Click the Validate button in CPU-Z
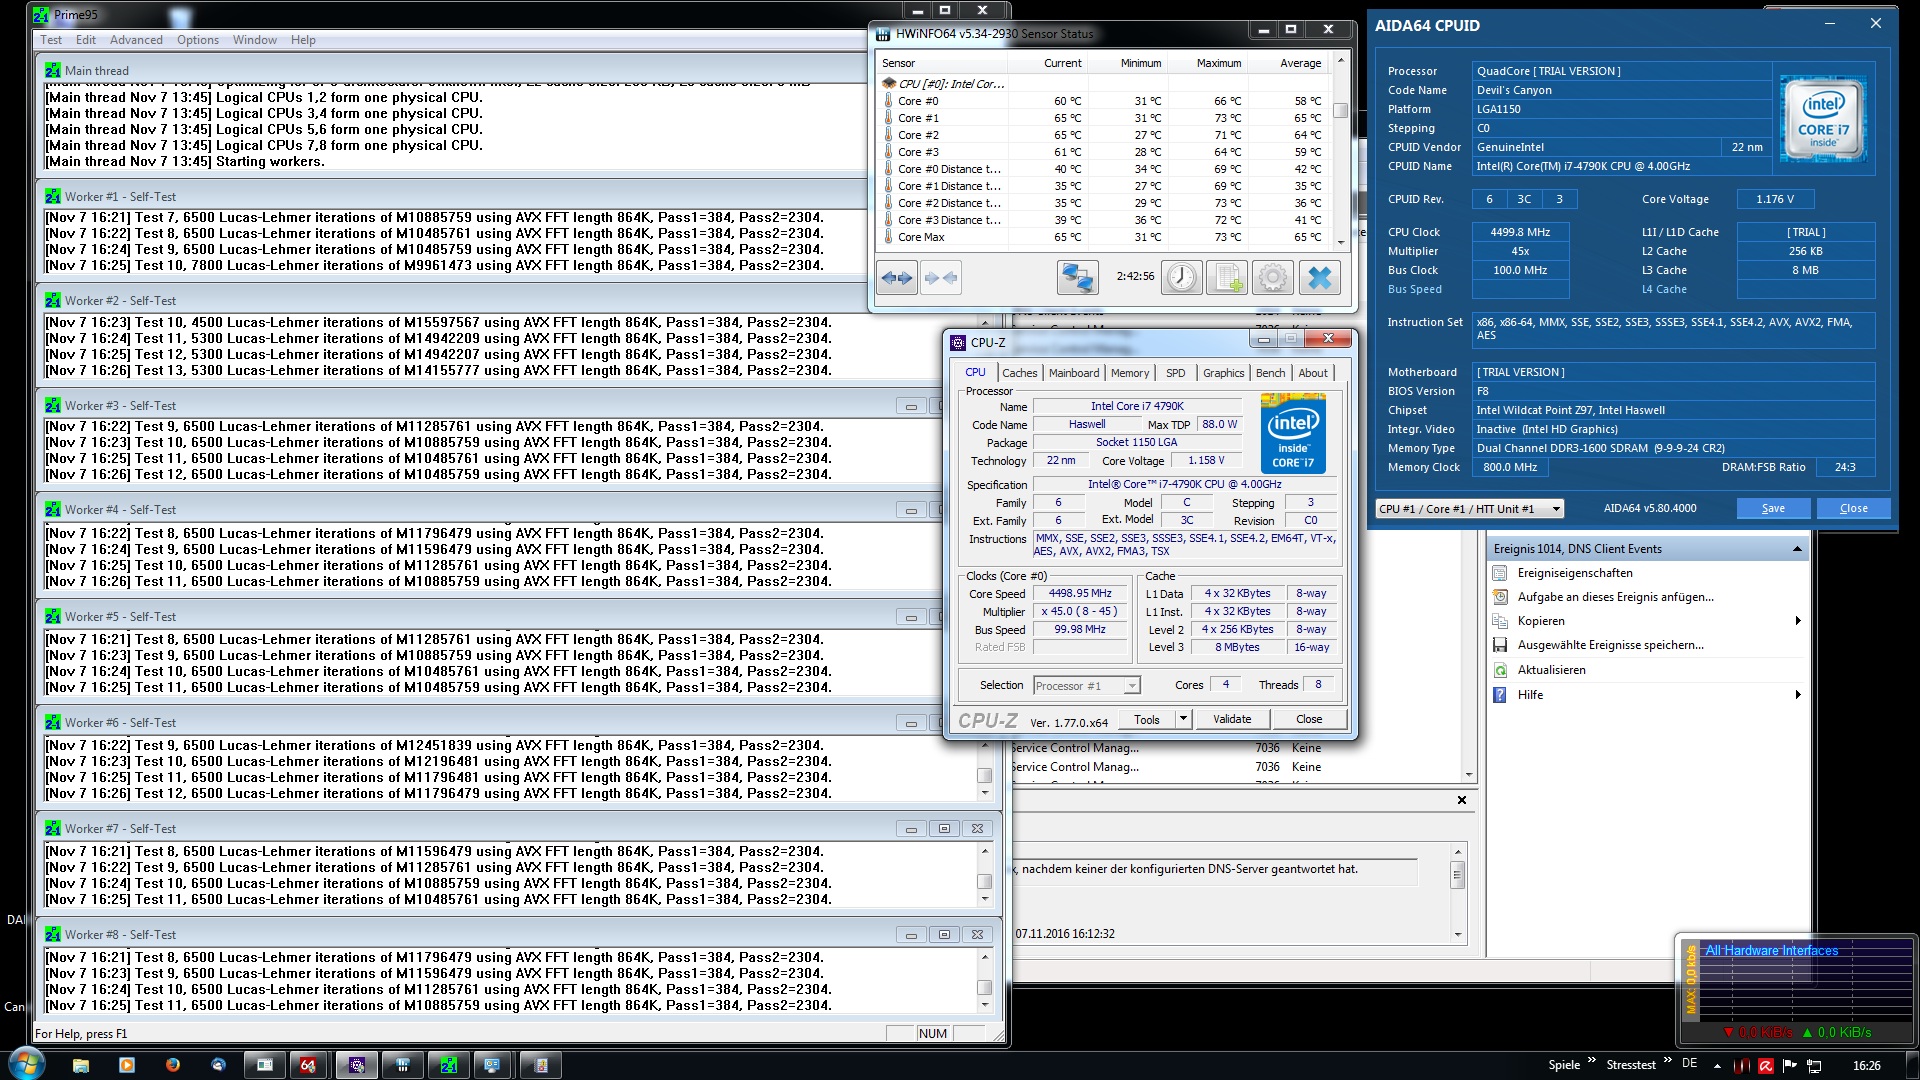The height and width of the screenshot is (1080, 1920). pos(1231,719)
